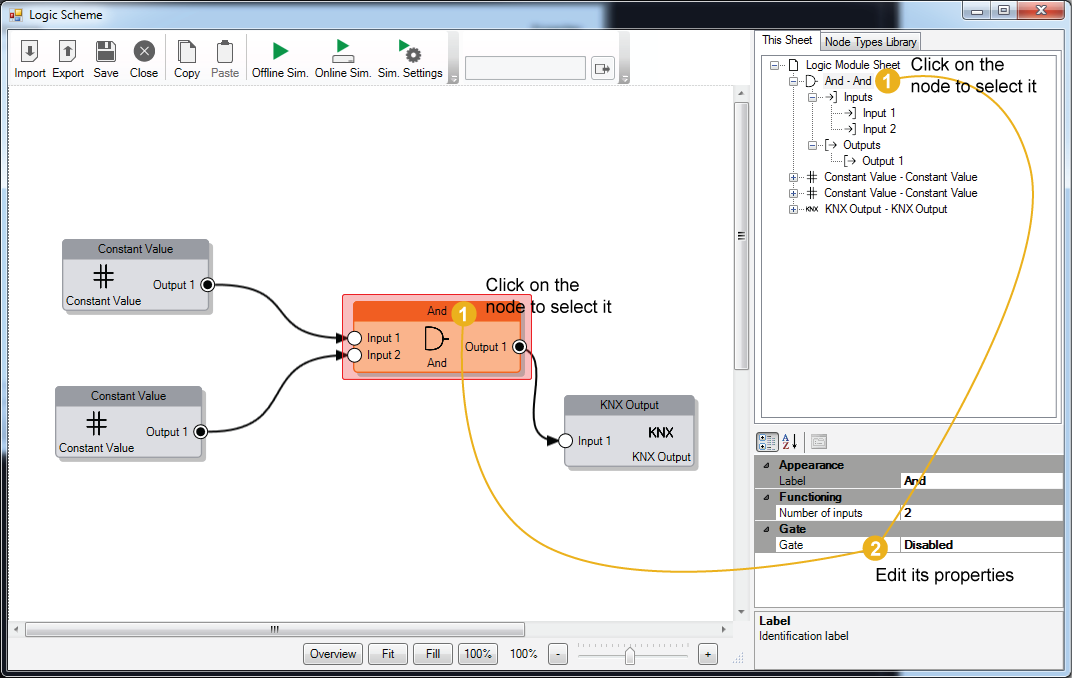1072x678 pixels.
Task: Click the KNX logo in the KNX Output node
Action: pos(660,433)
